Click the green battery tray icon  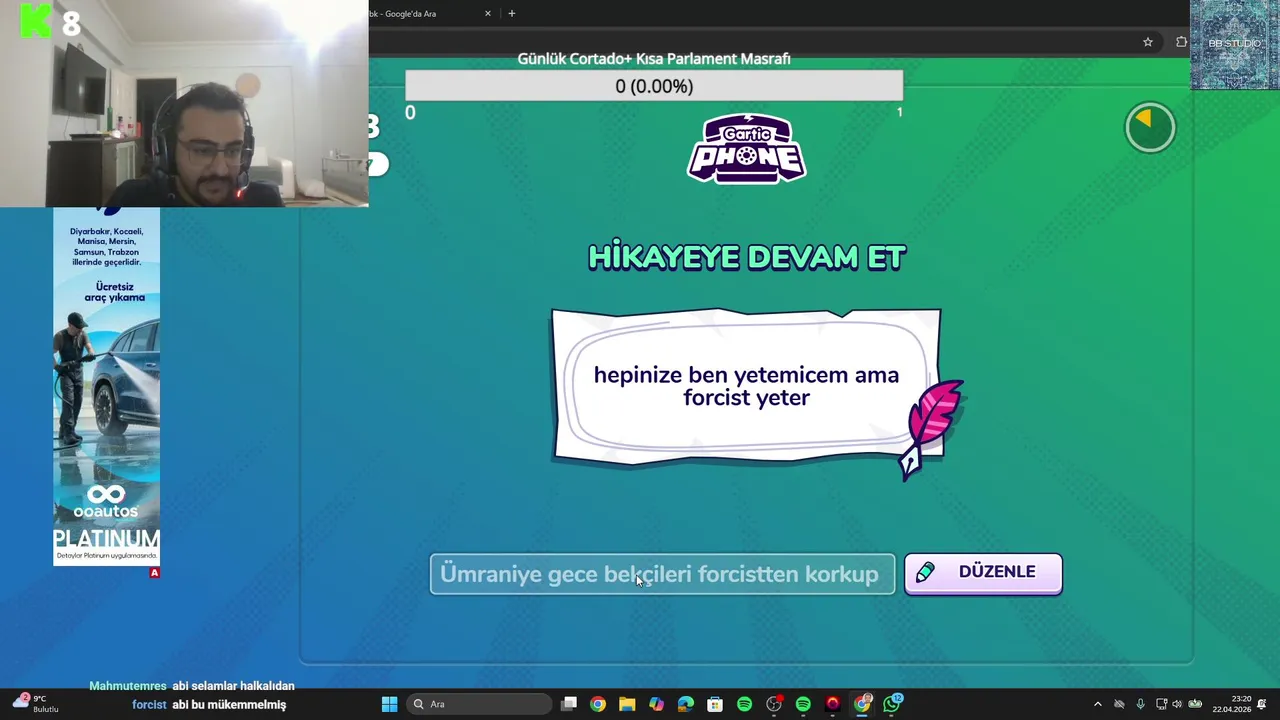coord(1194,704)
